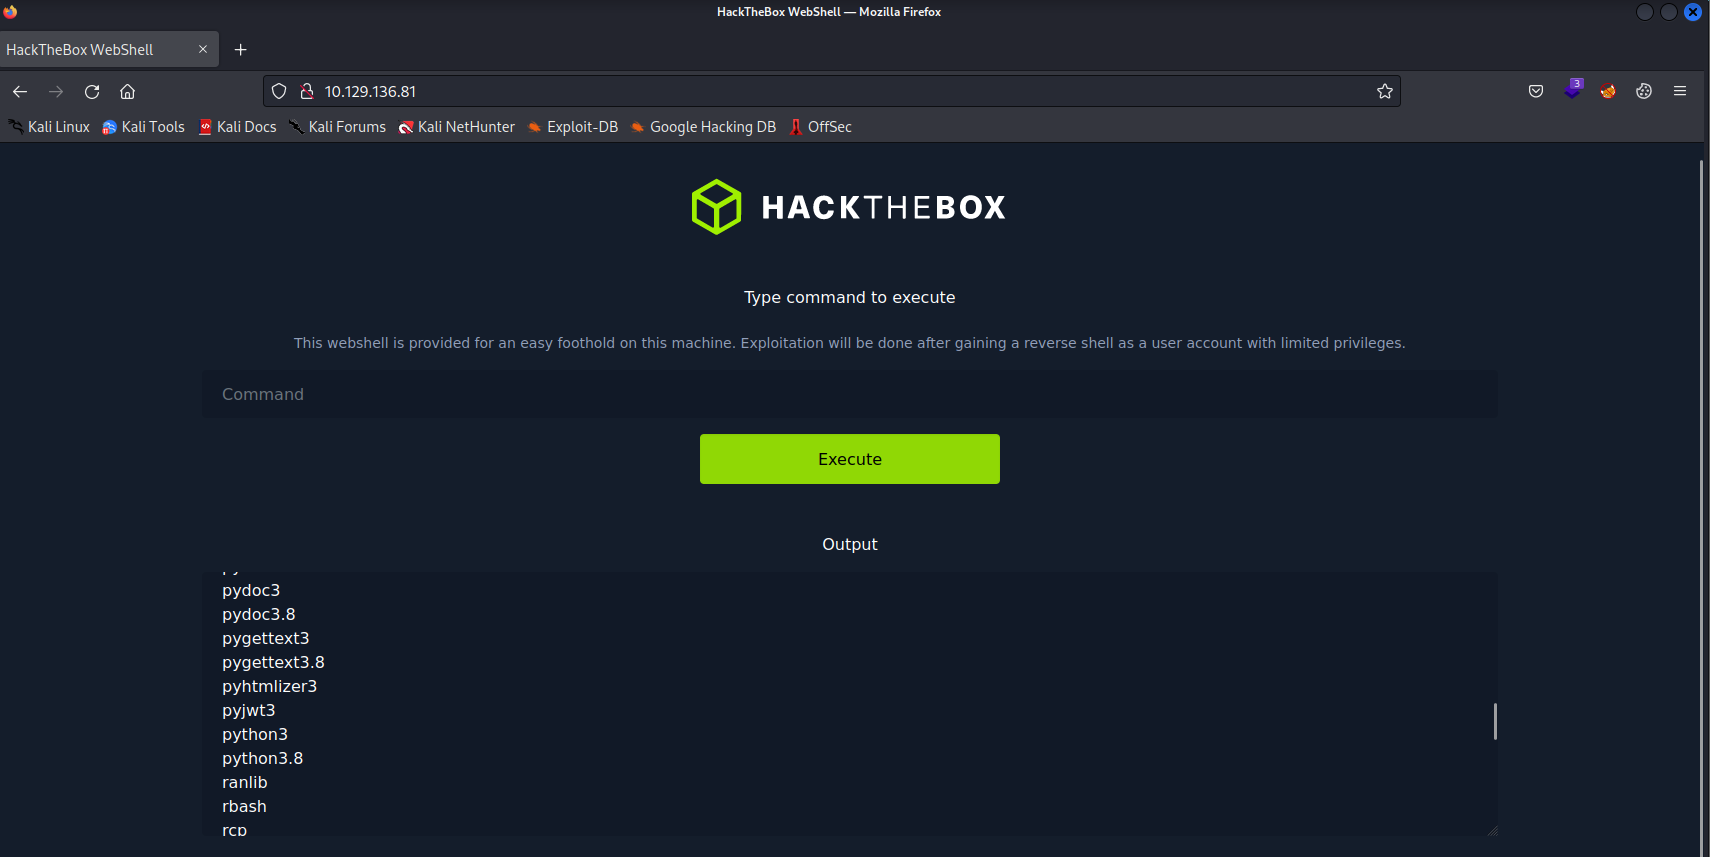Open the Google Hacking DB bookmark
Viewport: 1710px width, 857px height.
coord(703,127)
